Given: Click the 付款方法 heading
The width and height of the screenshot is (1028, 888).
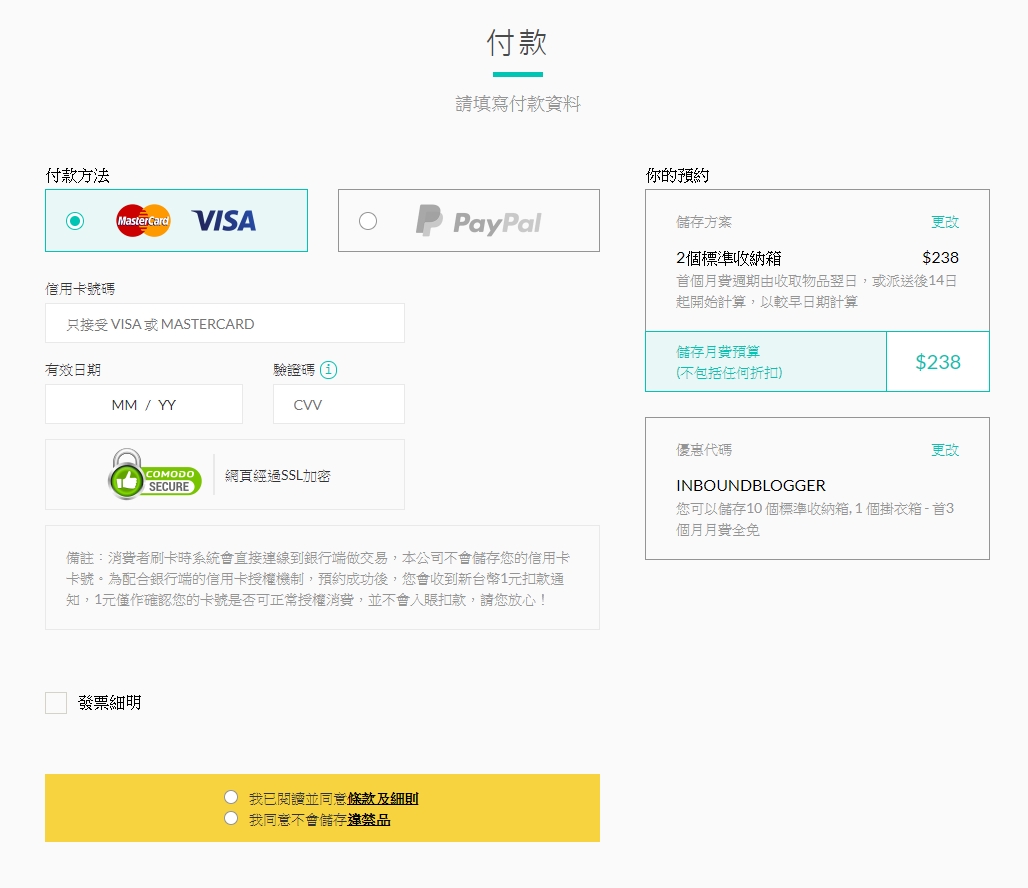Looking at the screenshot, I should pyautogui.click(x=77, y=176).
